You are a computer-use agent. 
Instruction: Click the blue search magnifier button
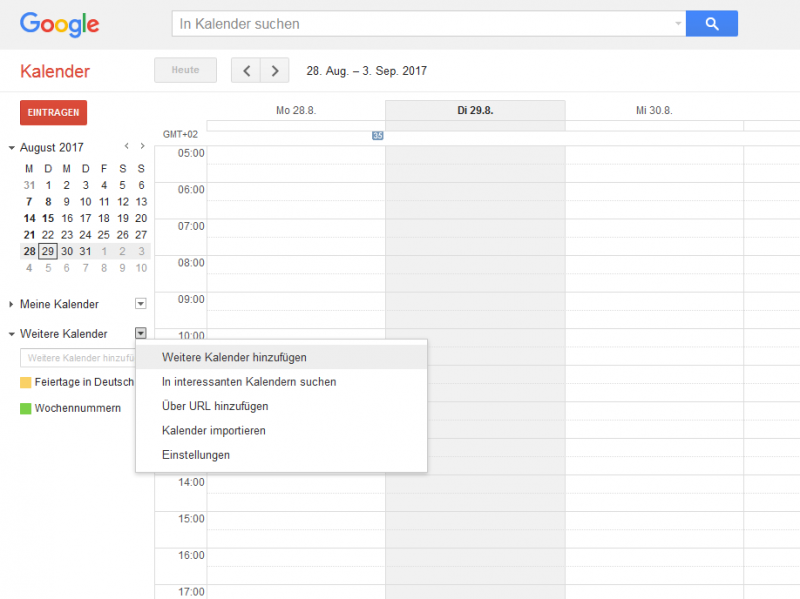coord(711,23)
